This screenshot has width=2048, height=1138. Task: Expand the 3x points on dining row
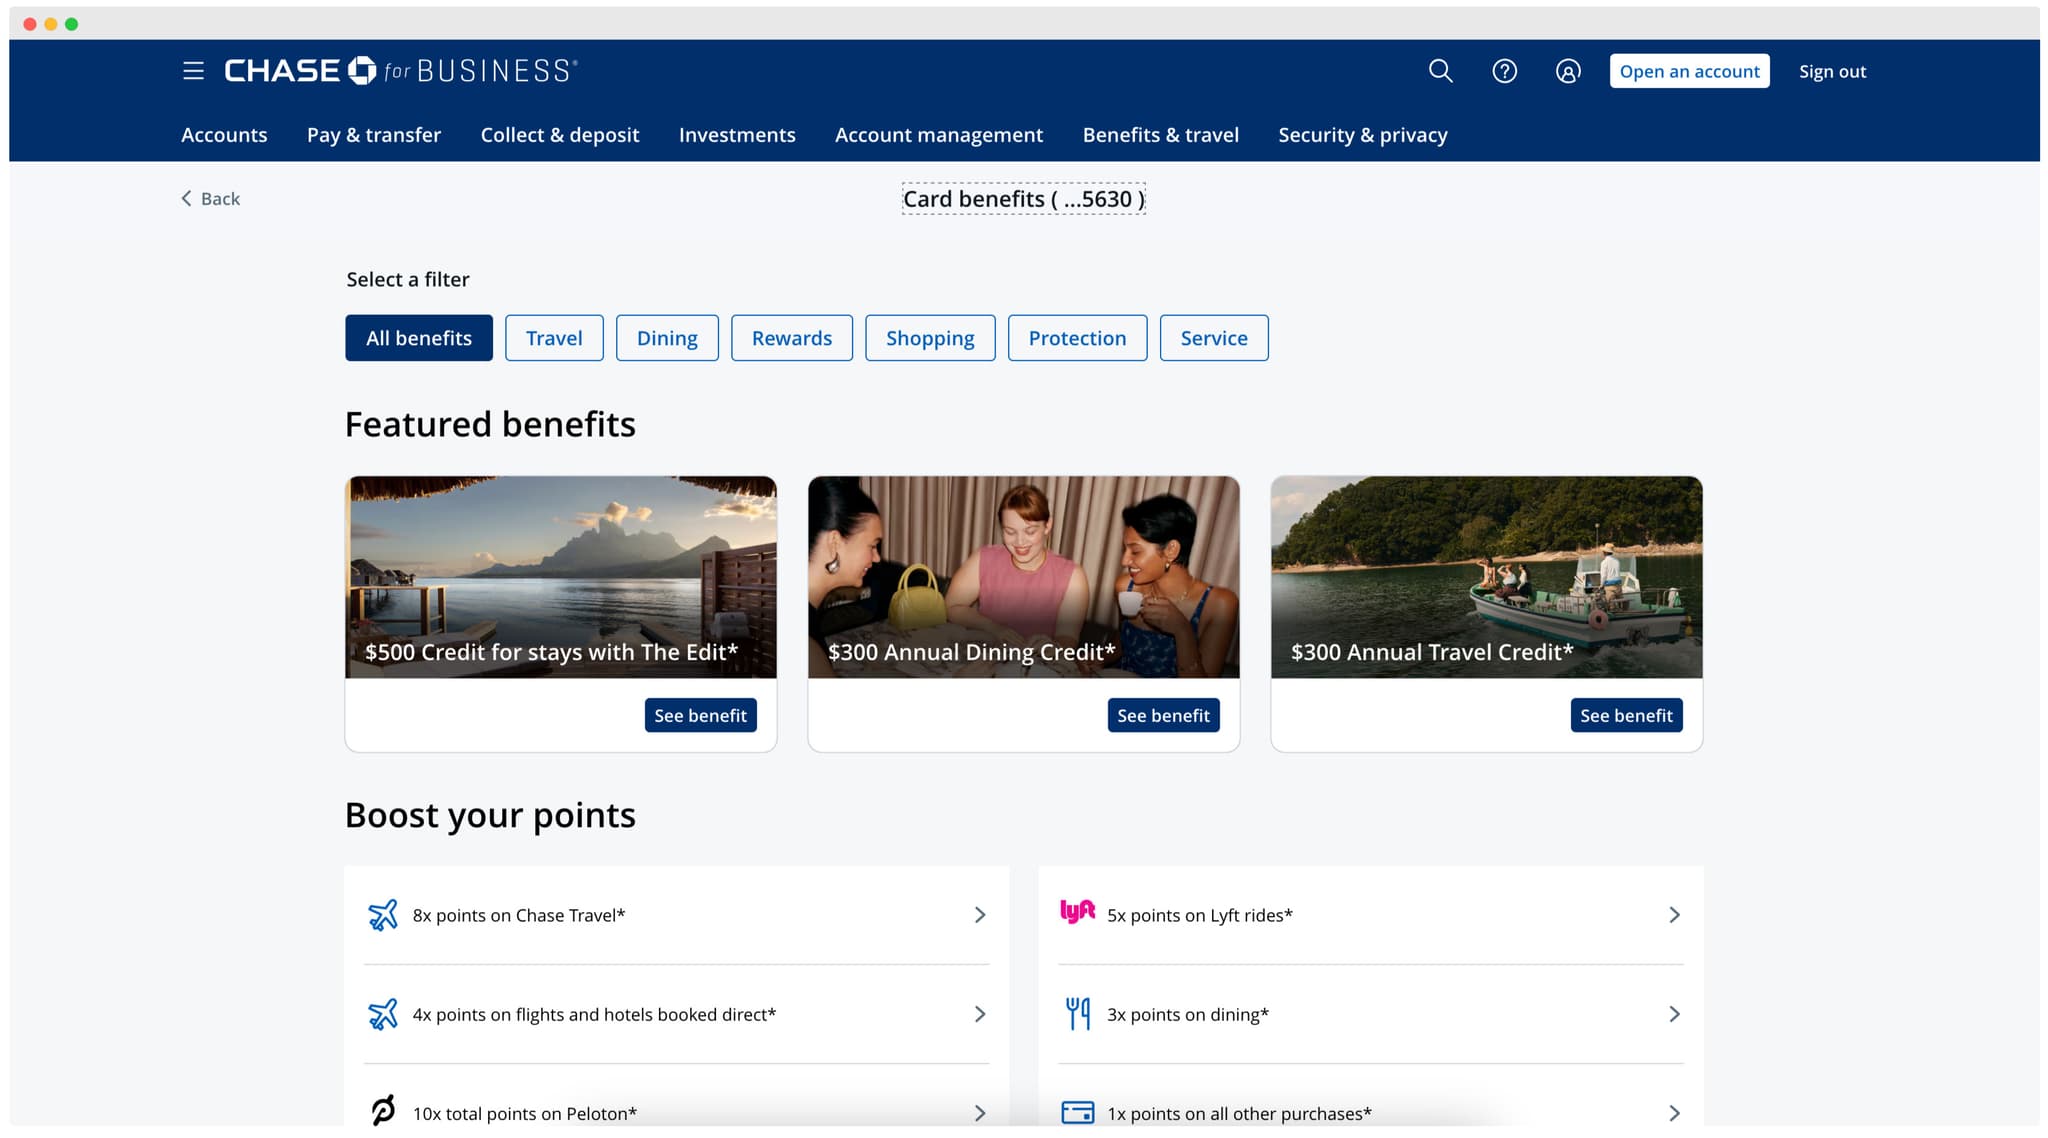1673,1014
